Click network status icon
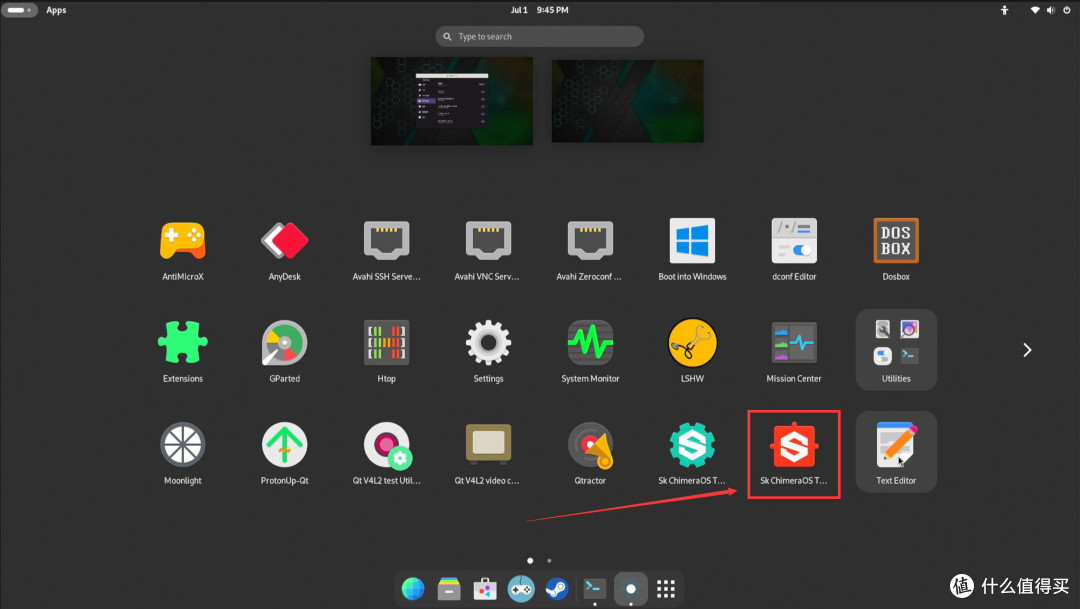 1035,10
